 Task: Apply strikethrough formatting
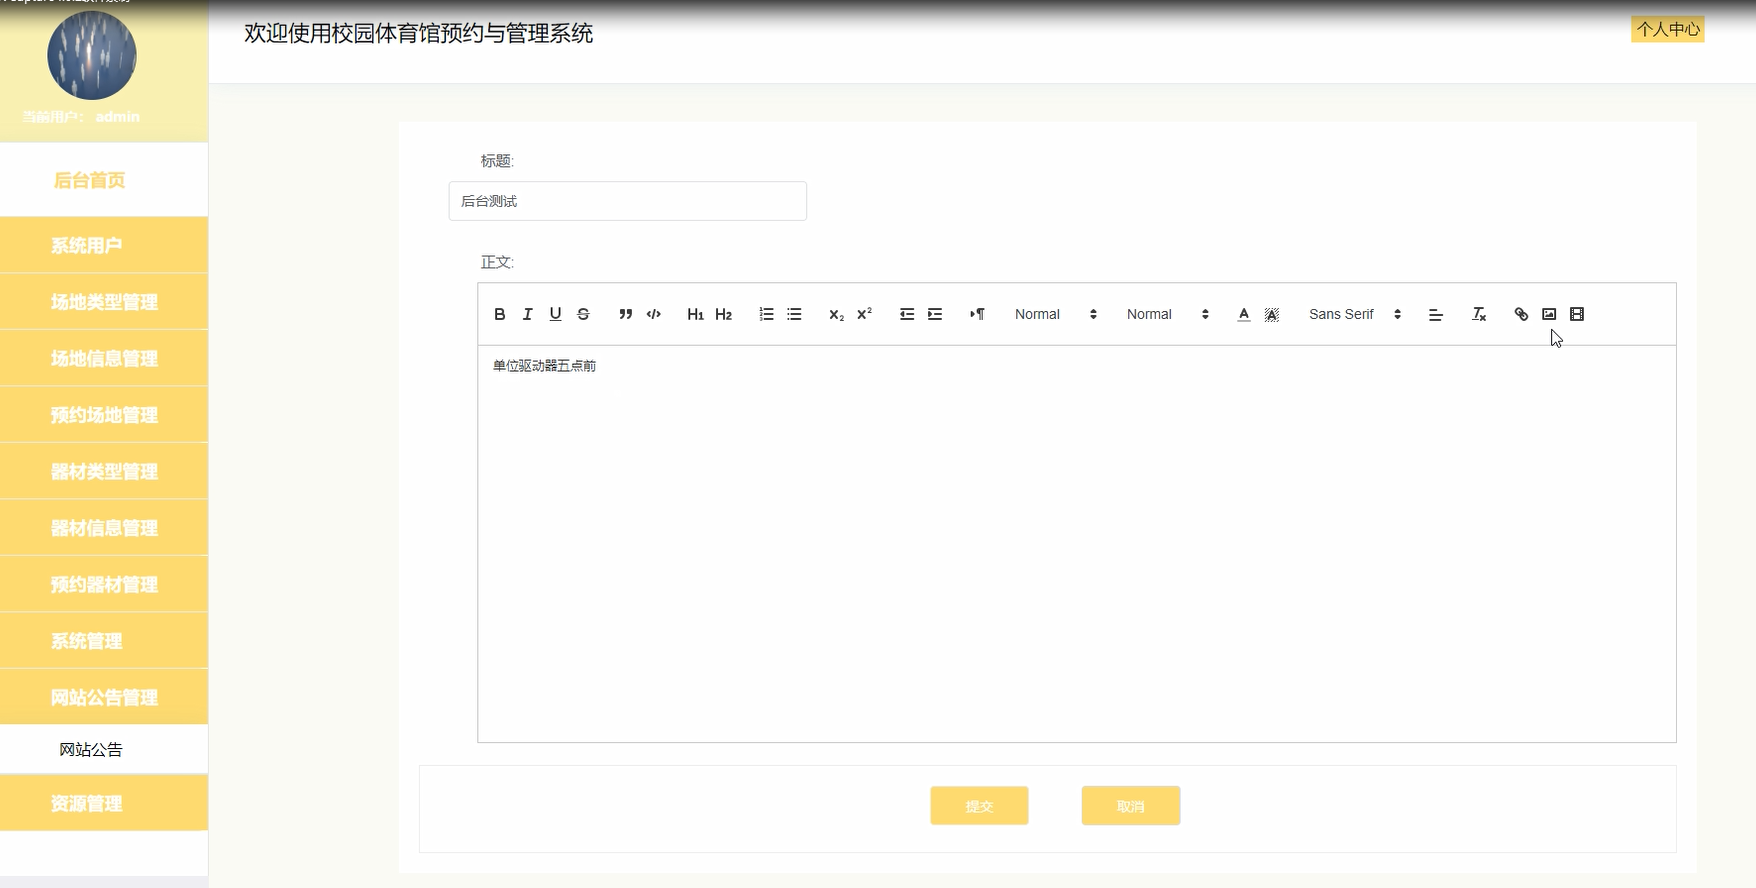pyautogui.click(x=583, y=314)
